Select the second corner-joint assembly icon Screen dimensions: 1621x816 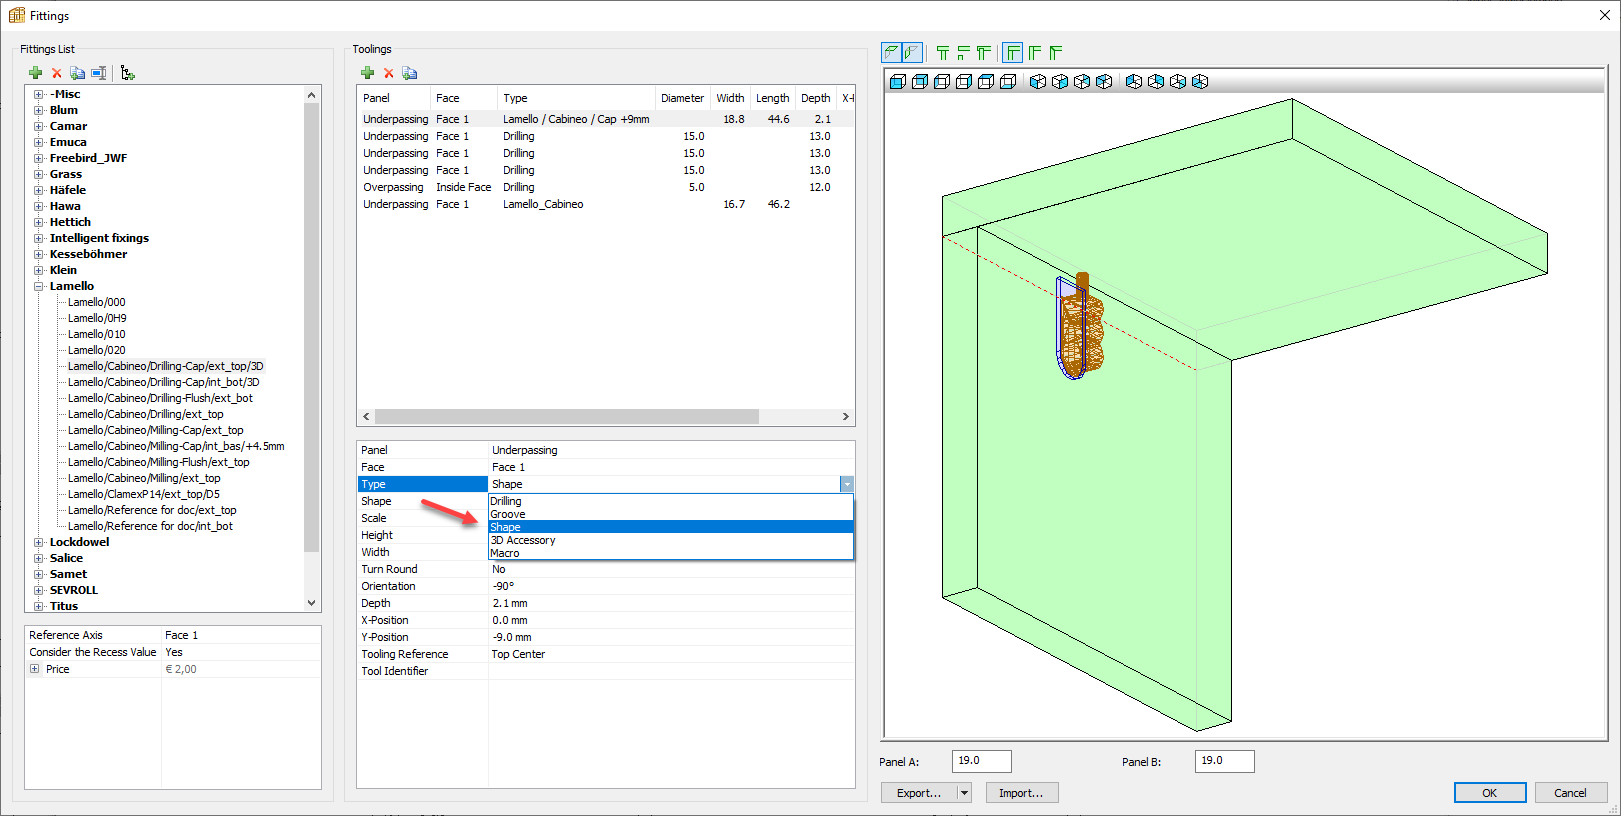point(1034,53)
